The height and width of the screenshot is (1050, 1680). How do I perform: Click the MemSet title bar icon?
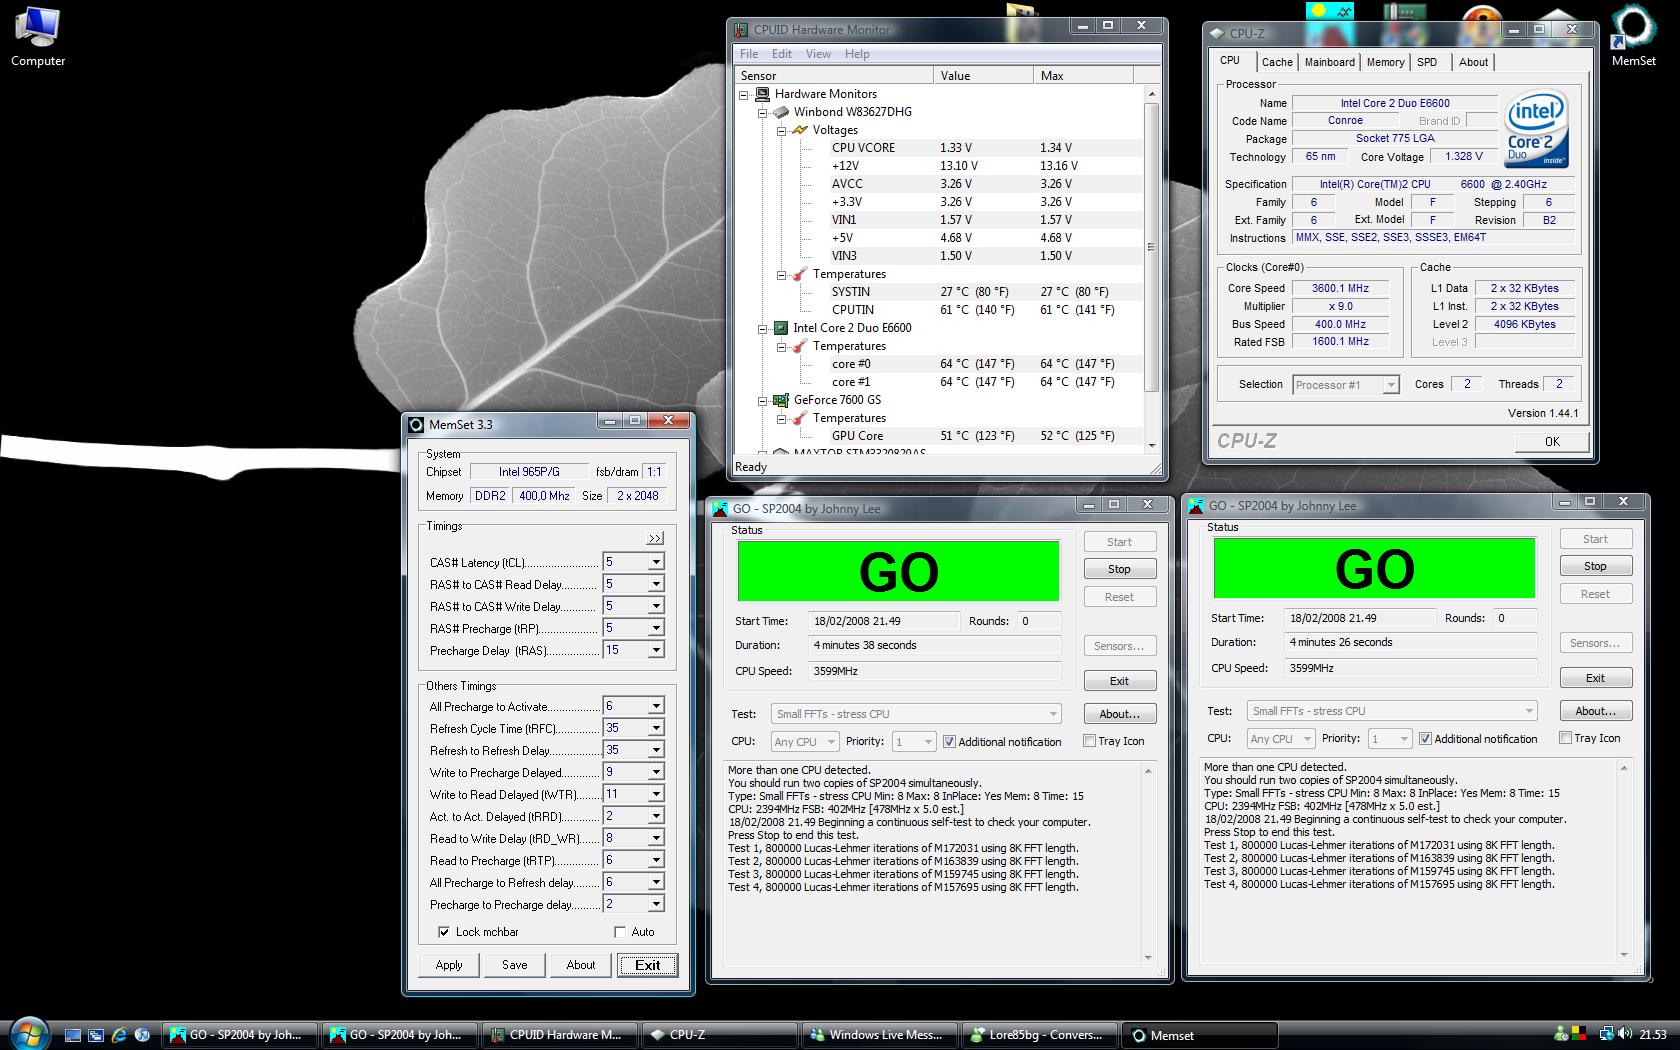click(417, 424)
